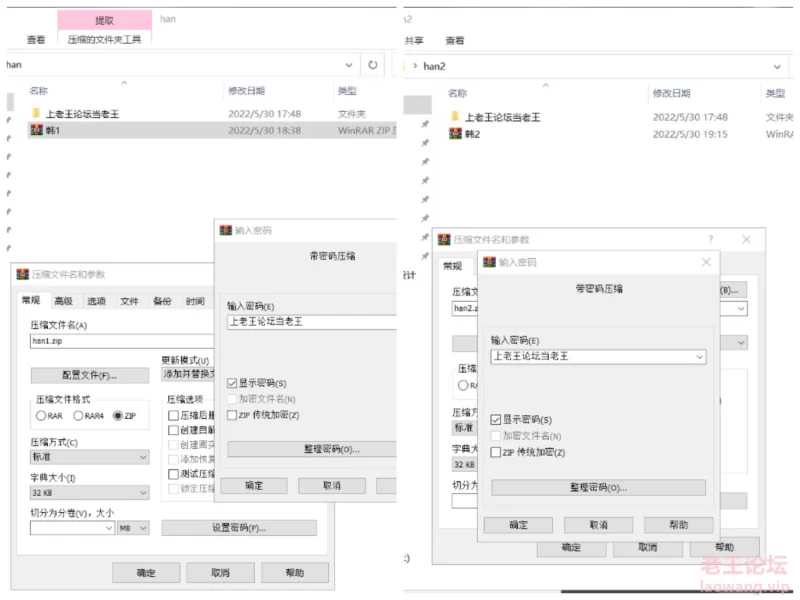Open the 字典大小 32 KB dropdown on the left
Viewport: 800px width, 600px height.
[90, 493]
